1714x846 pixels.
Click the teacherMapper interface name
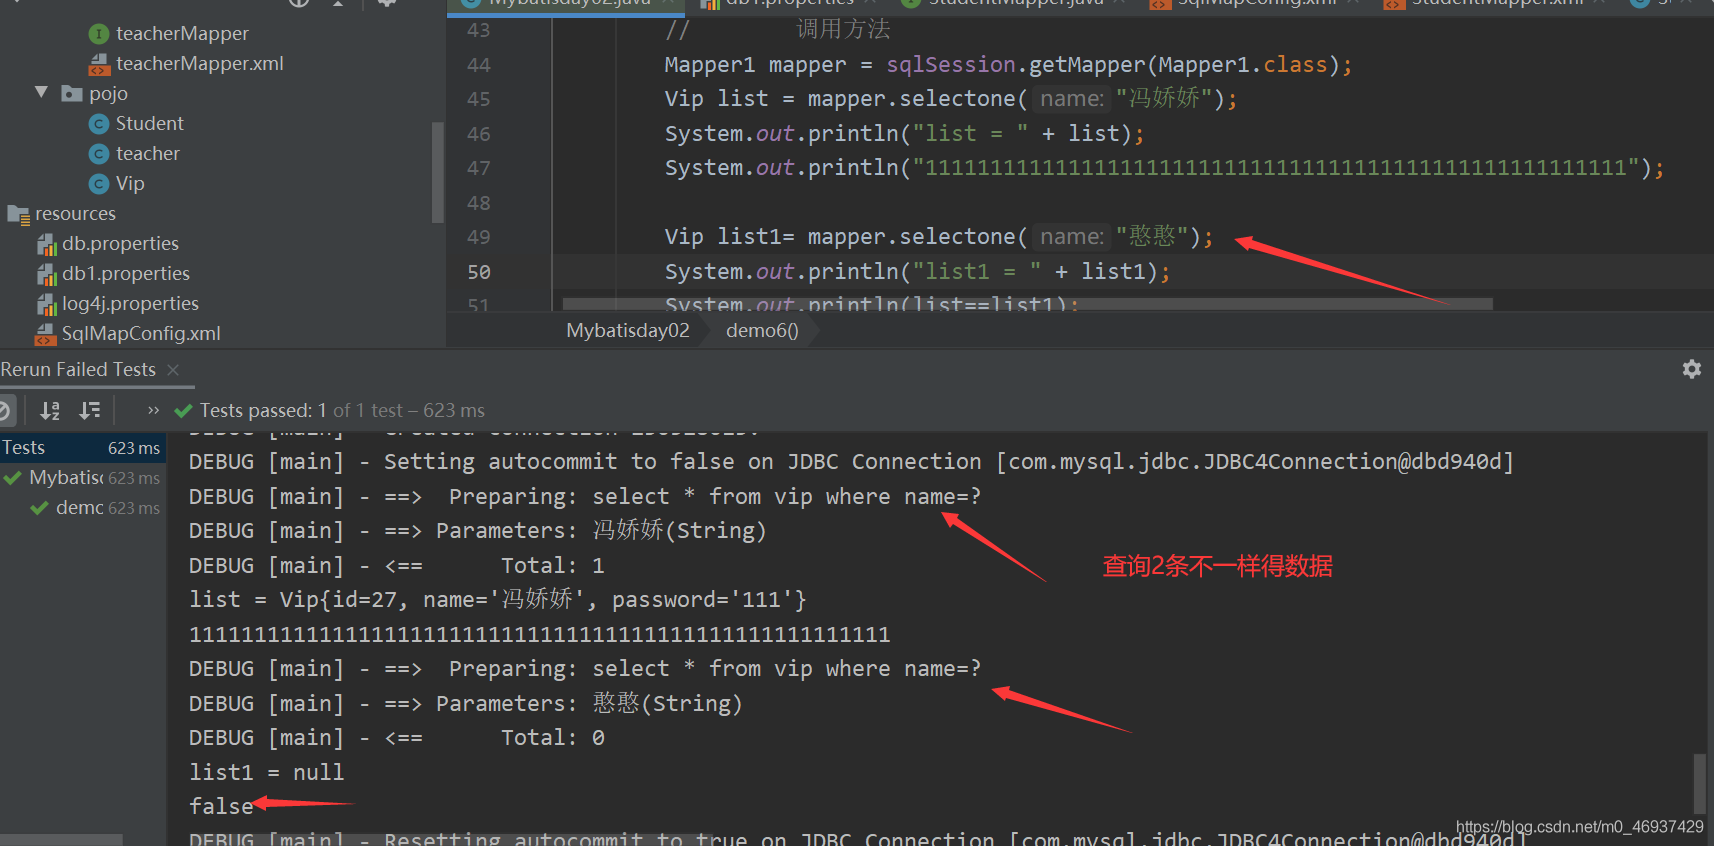point(182,34)
